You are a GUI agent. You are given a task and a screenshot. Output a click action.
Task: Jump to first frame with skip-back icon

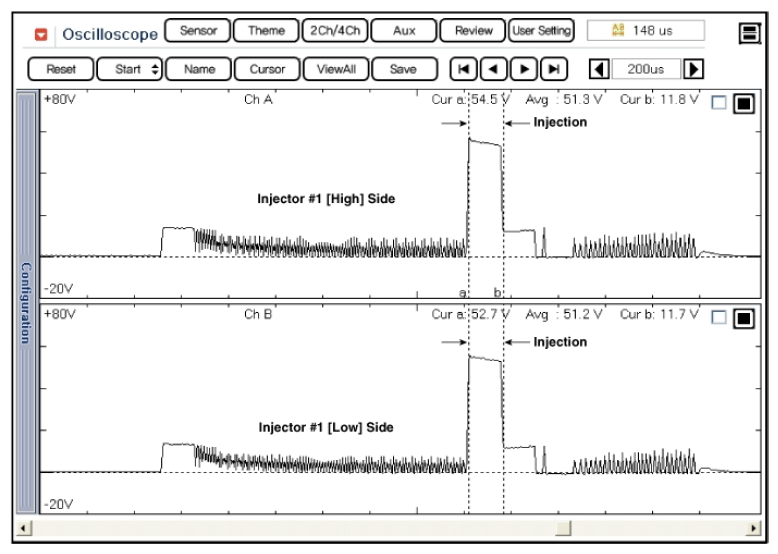click(463, 69)
